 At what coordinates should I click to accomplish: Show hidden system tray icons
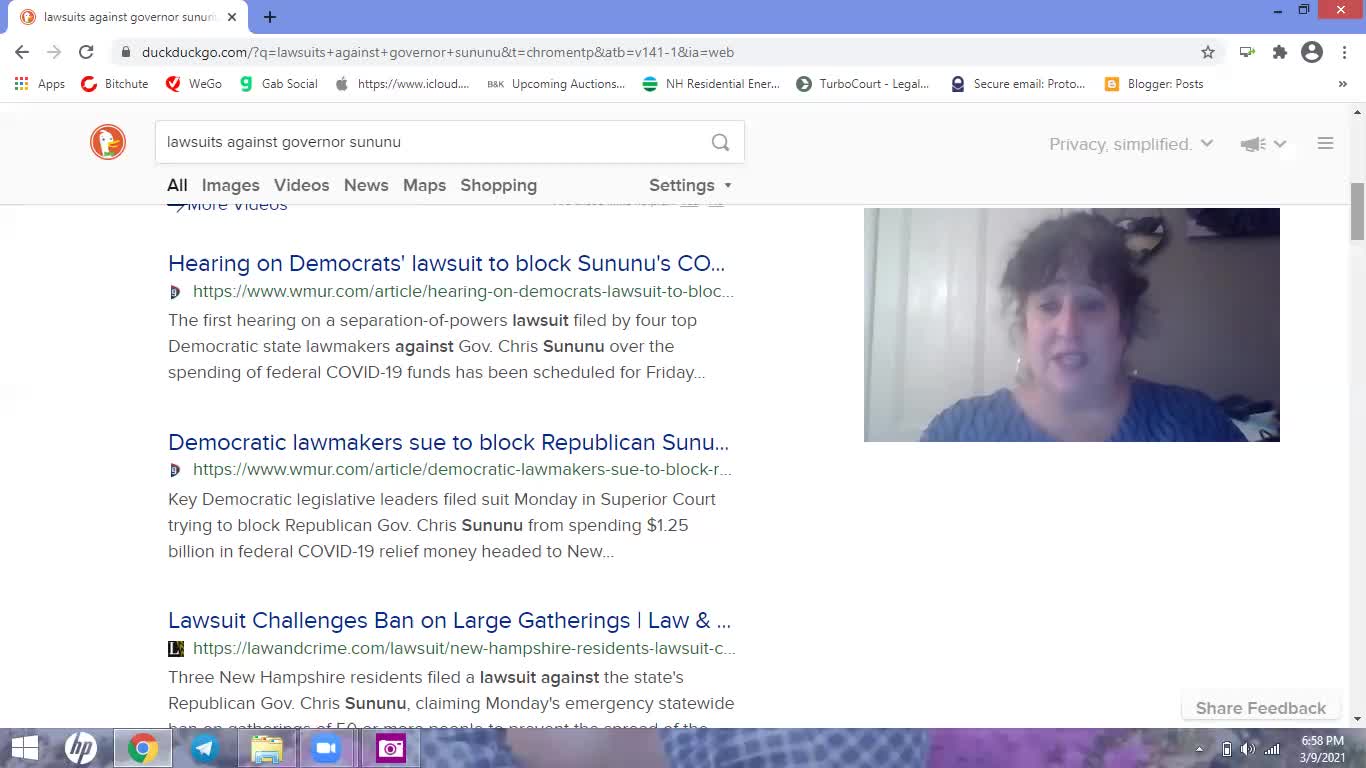[1200, 749]
